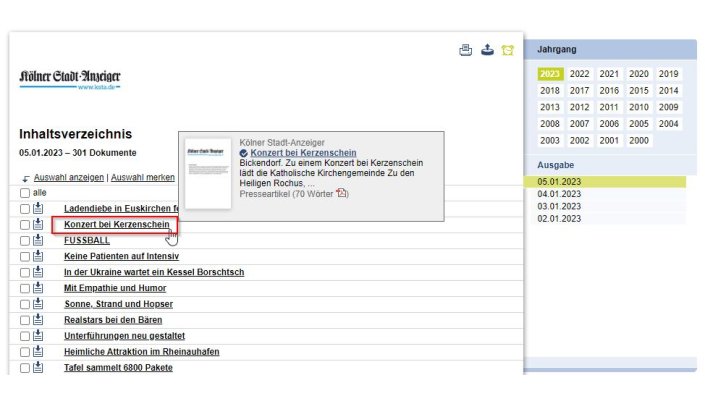
Task: Click download icon for Ladendiebe in Euskirchen
Action: (x=38, y=208)
